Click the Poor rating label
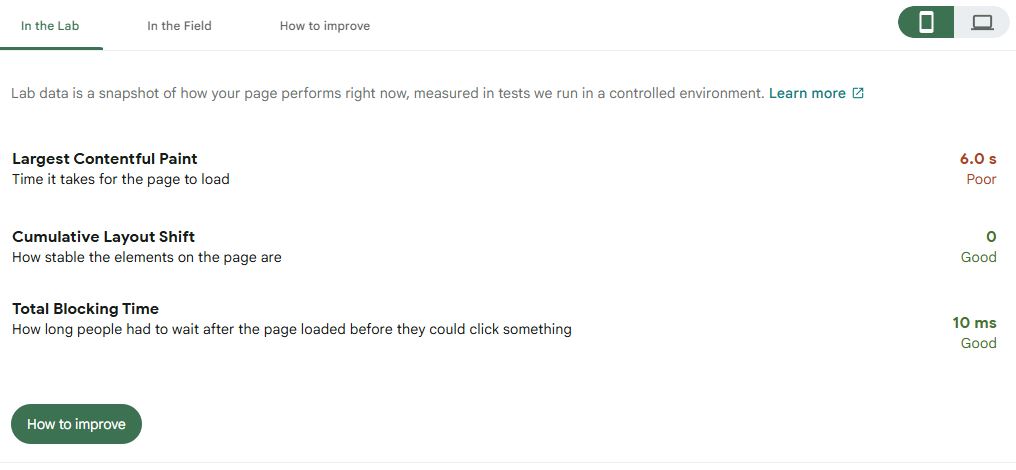 [982, 180]
